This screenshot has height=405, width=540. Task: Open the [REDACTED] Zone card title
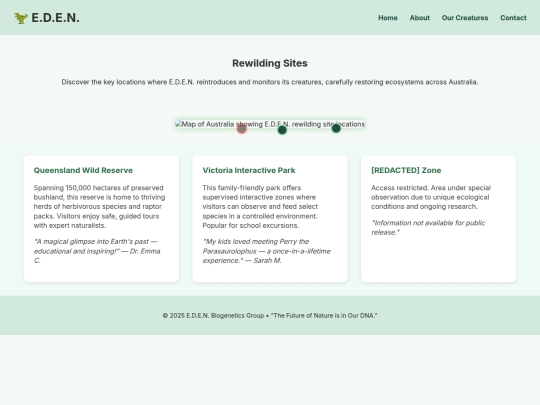coord(406,170)
